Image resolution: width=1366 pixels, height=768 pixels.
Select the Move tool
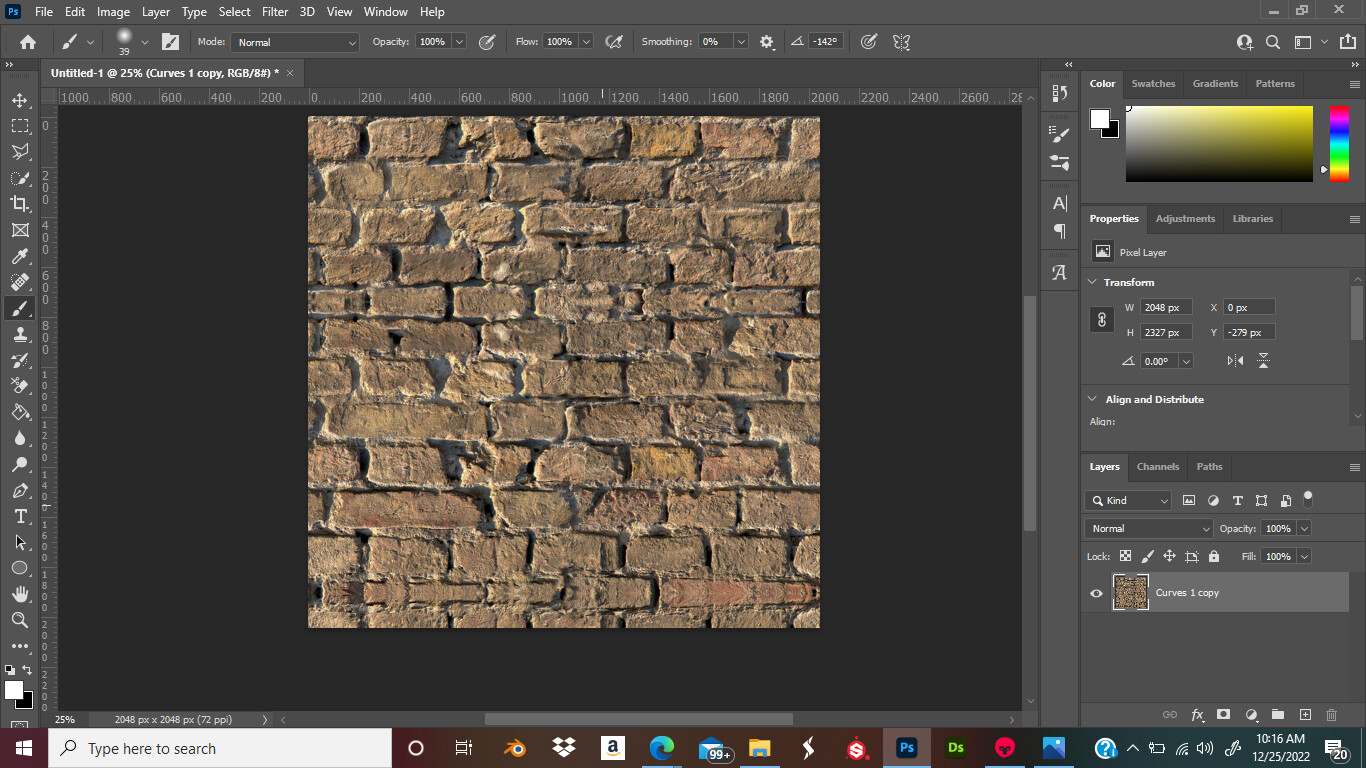tap(20, 99)
